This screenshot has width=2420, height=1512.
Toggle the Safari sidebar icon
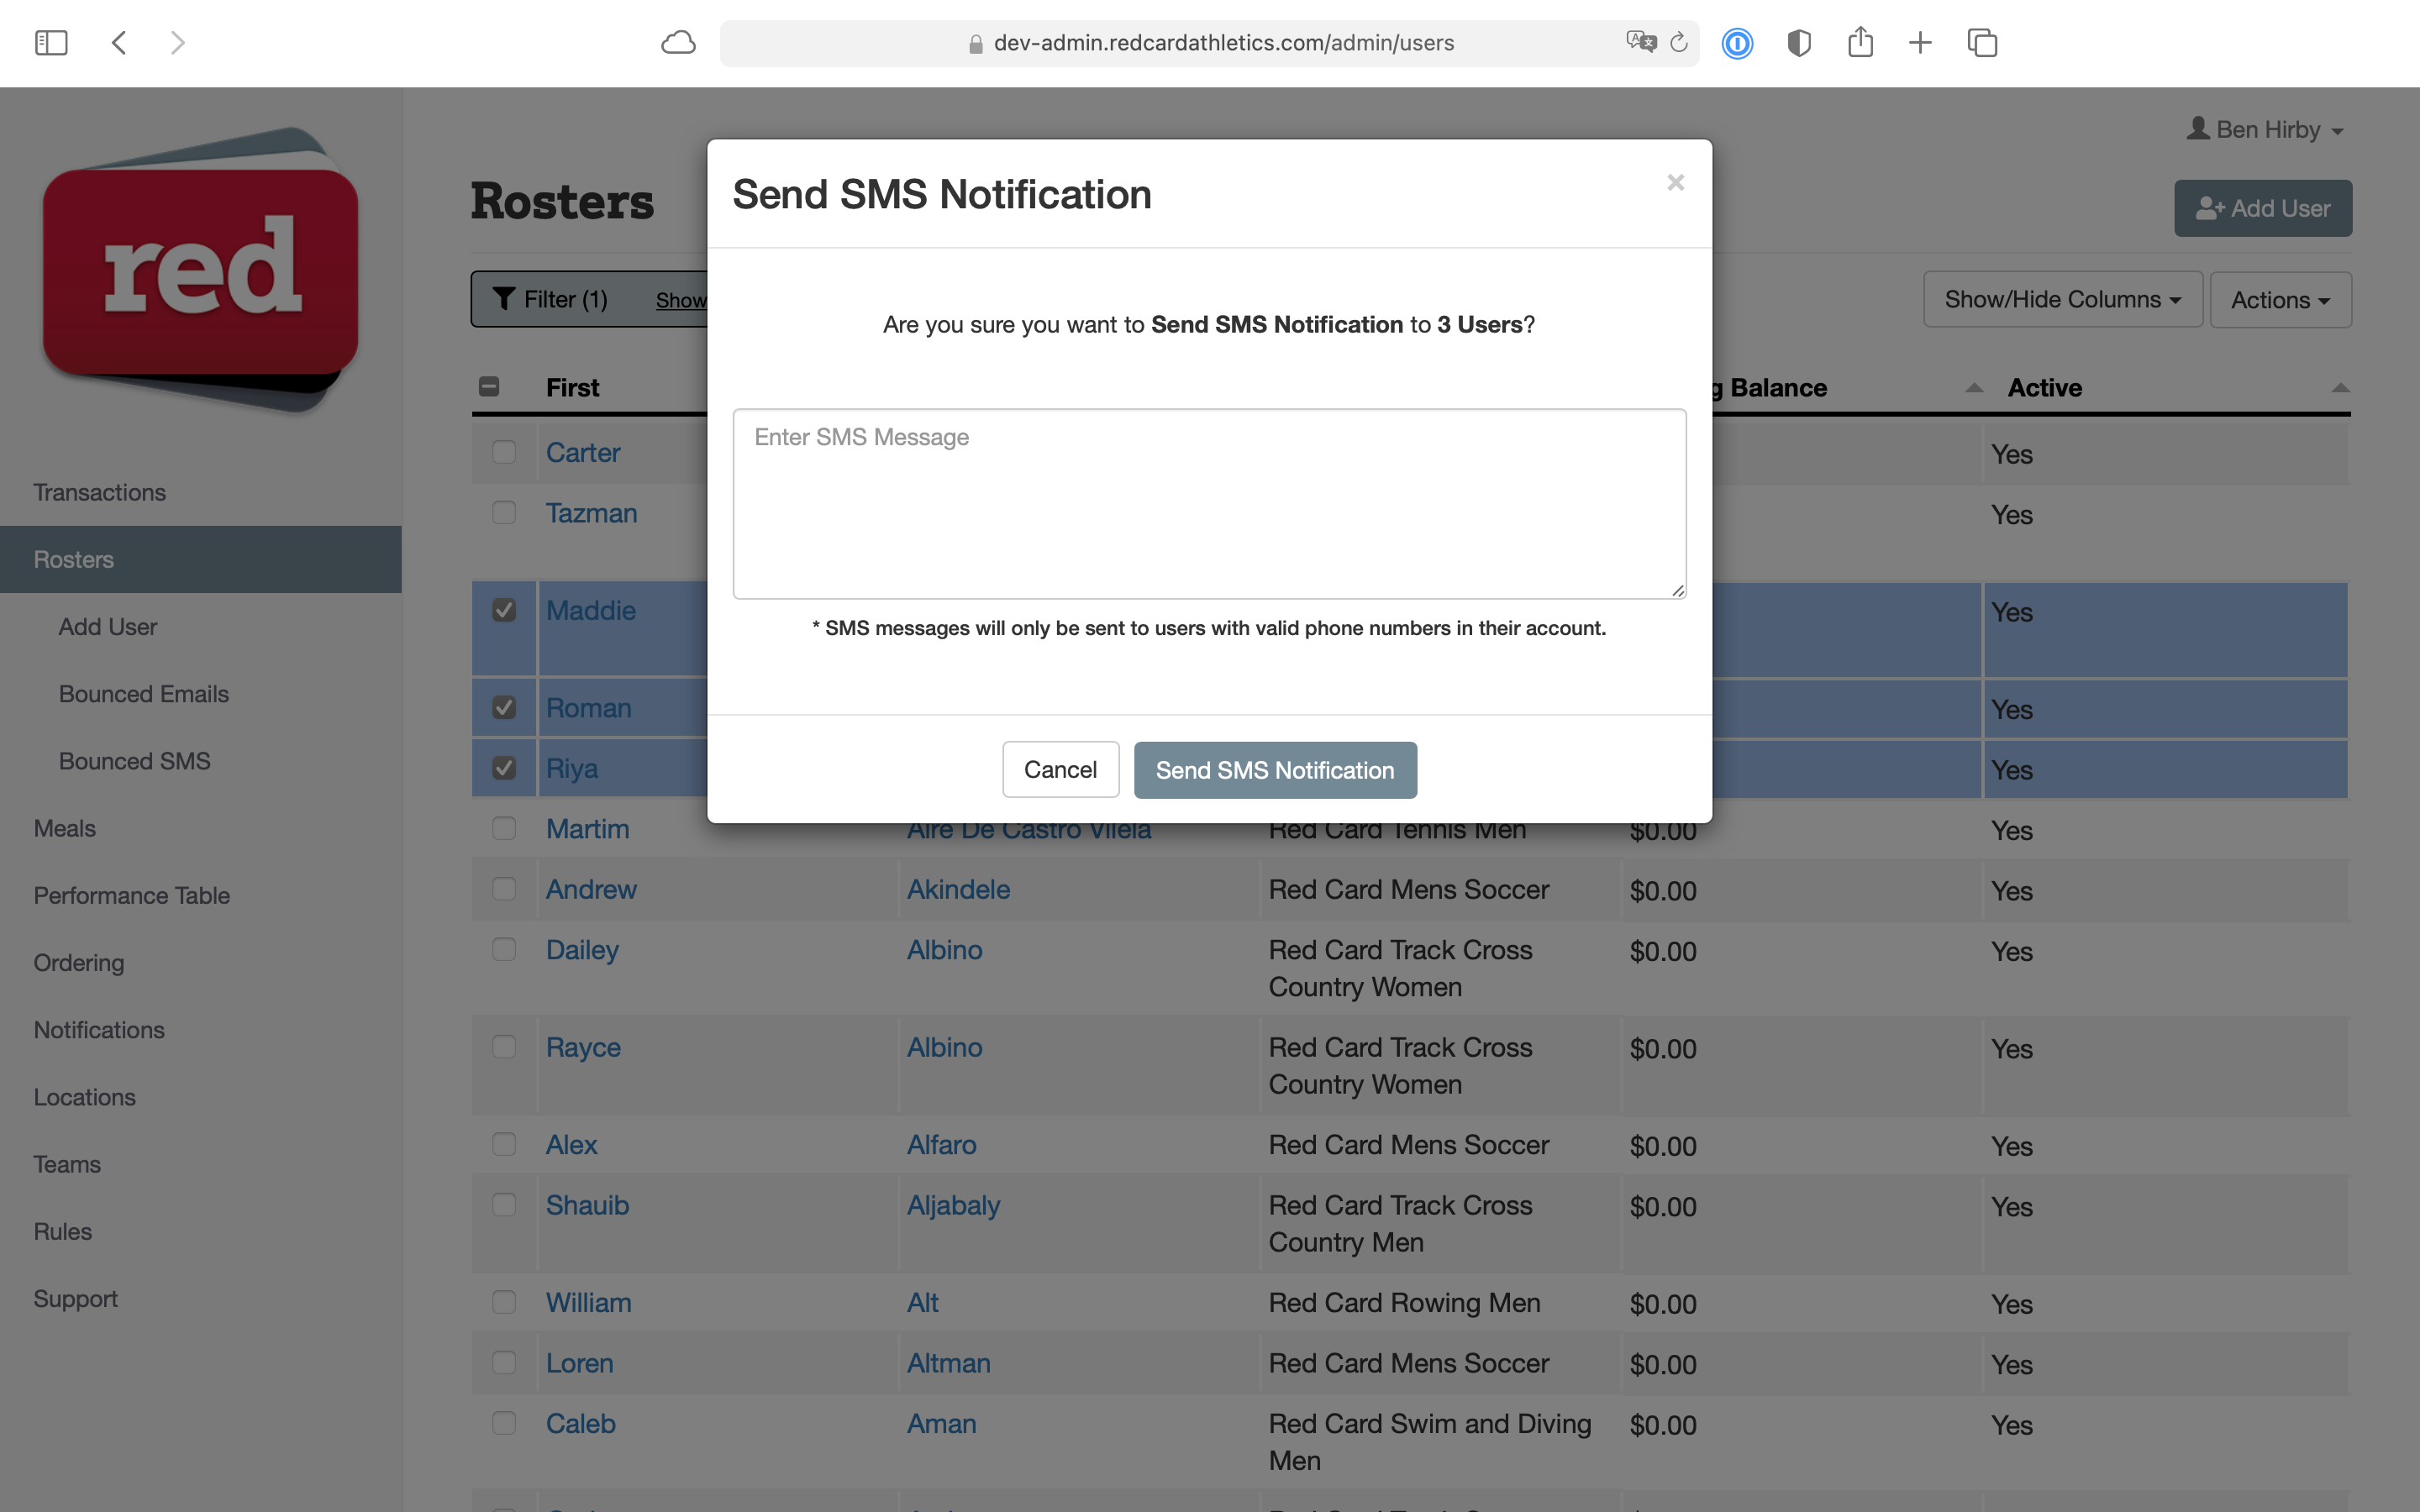[51, 43]
